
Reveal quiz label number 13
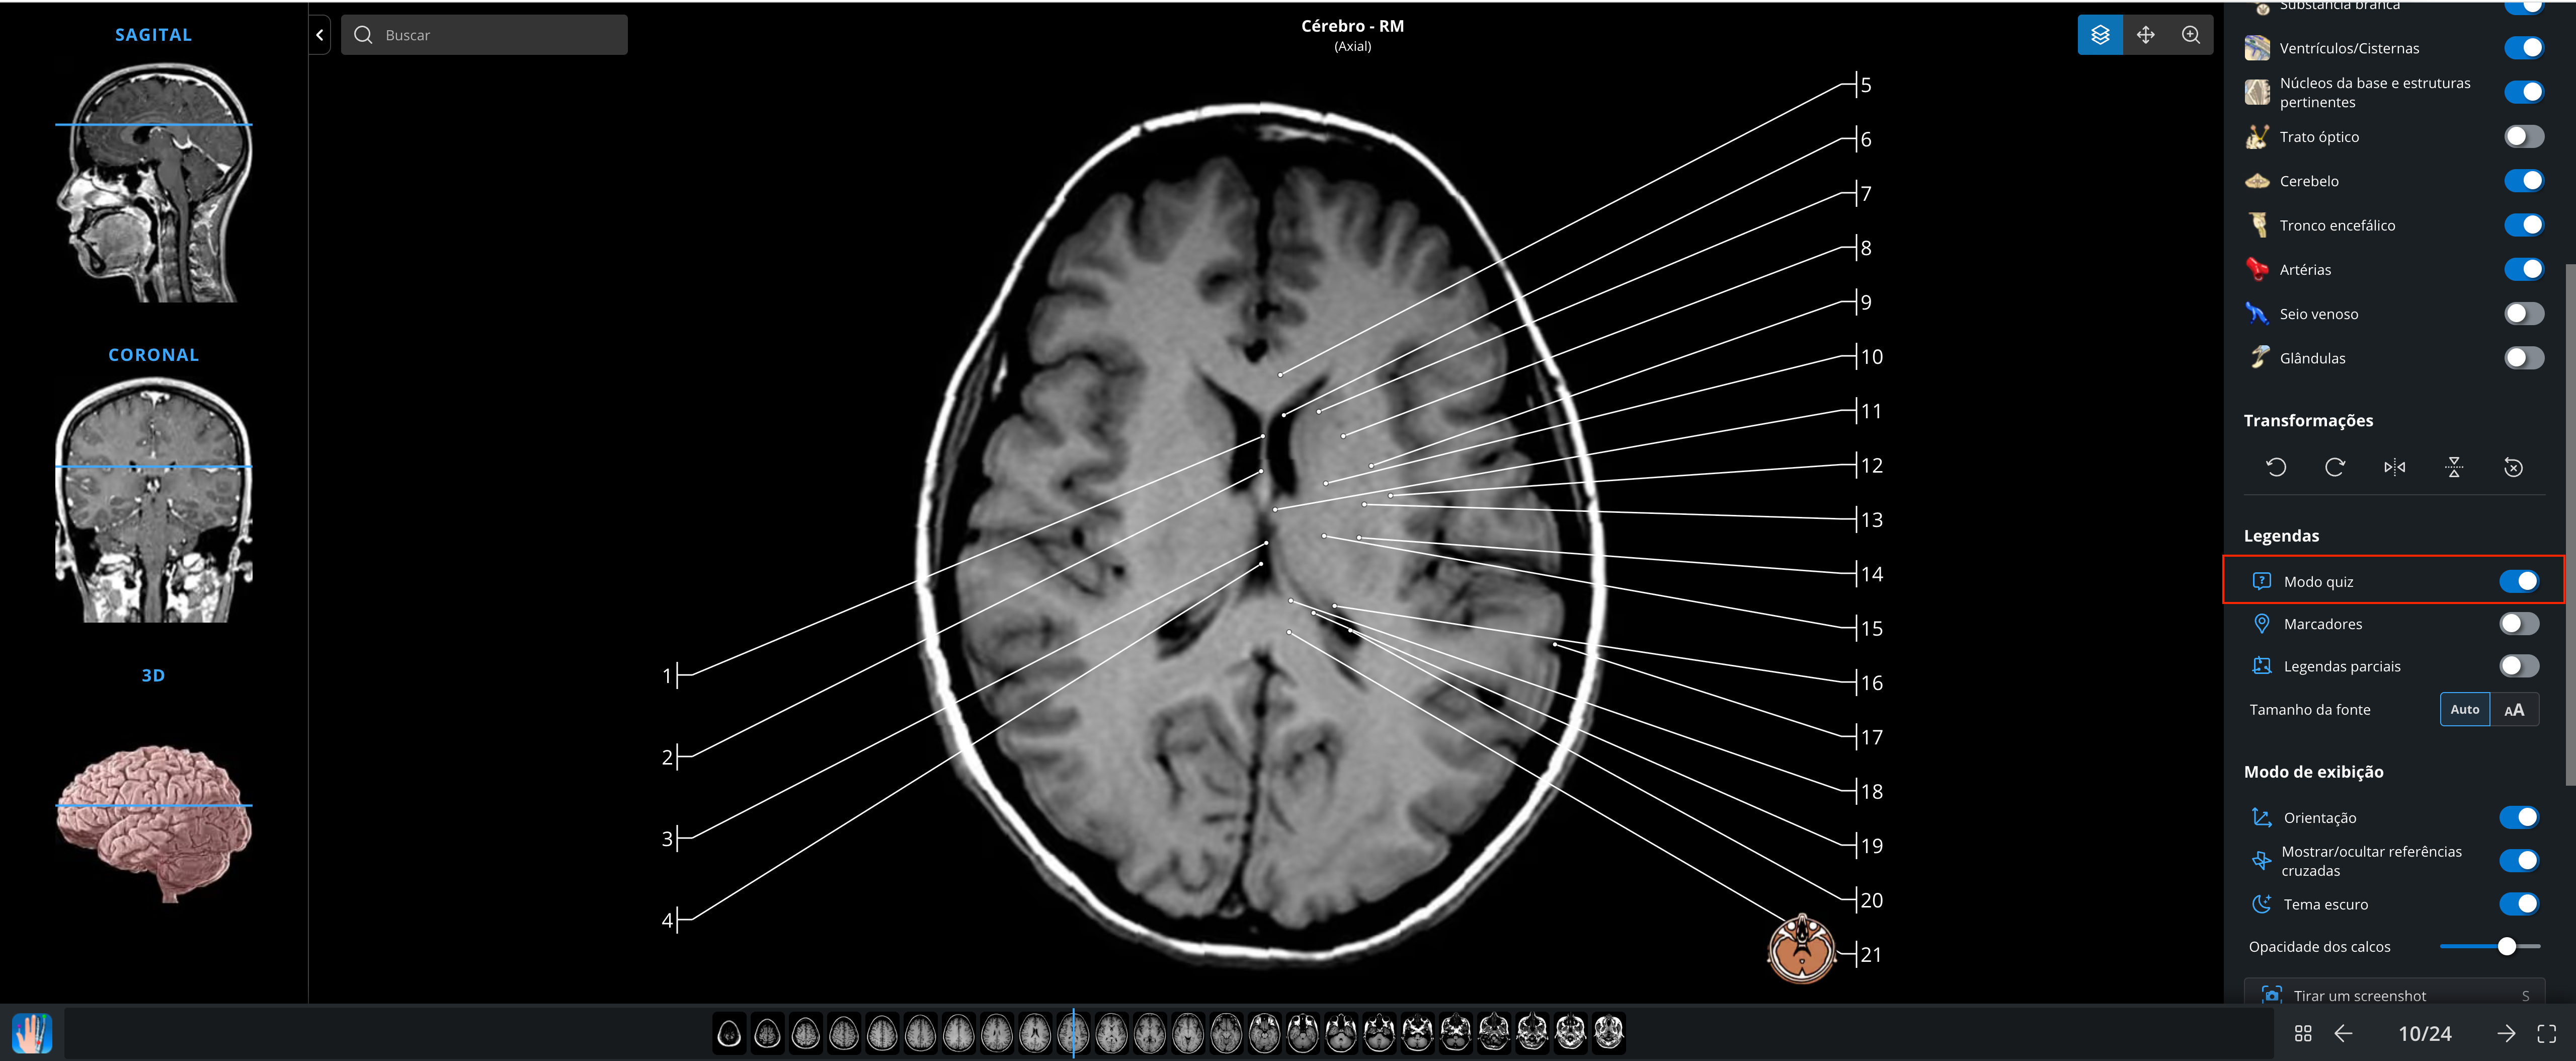pyautogui.click(x=1871, y=519)
